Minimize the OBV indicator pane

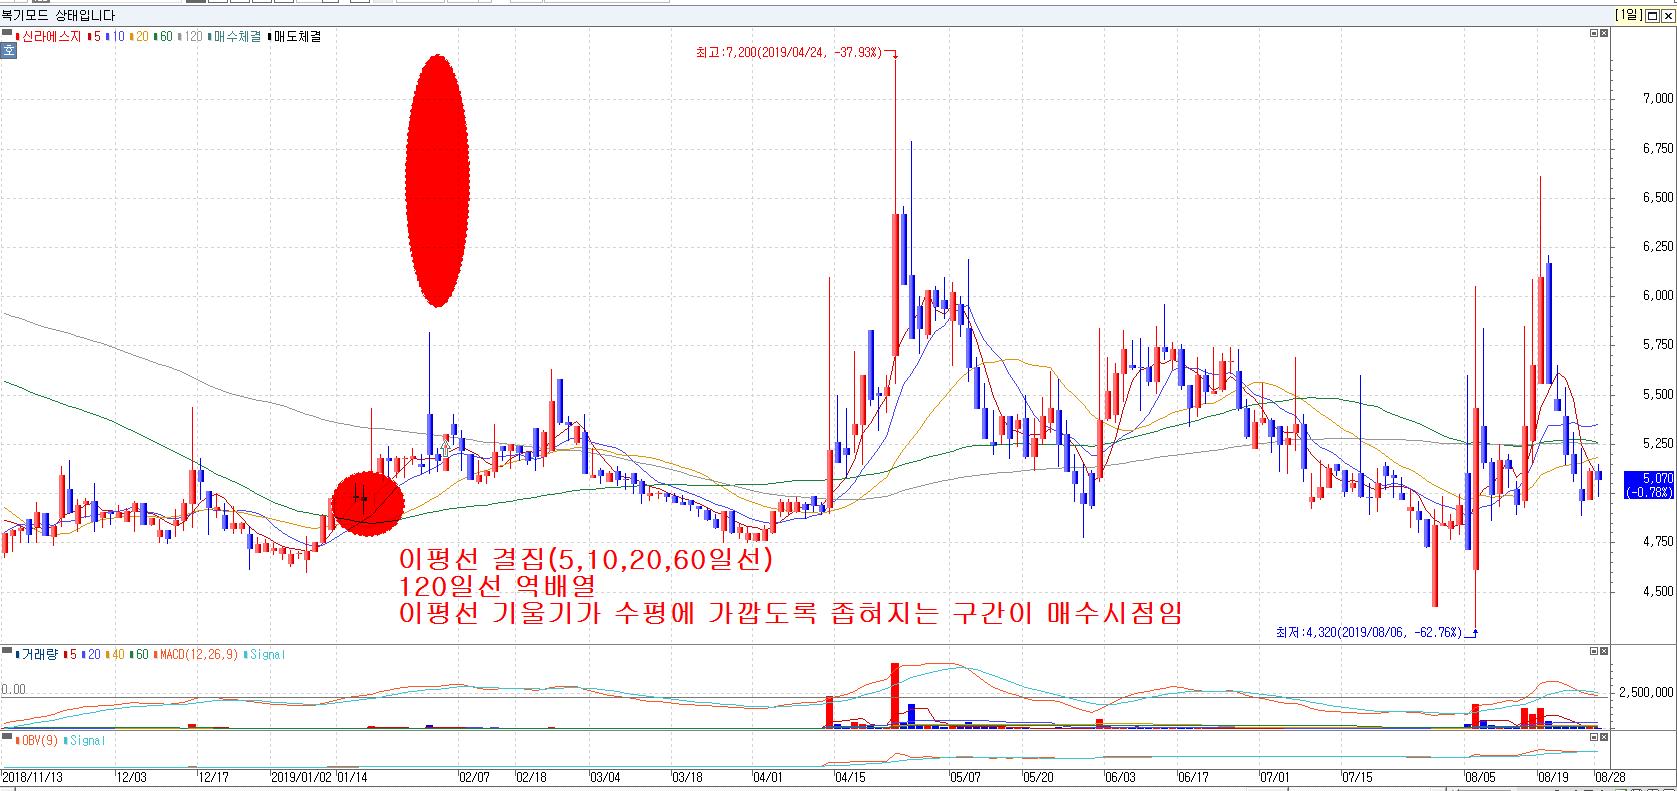(x=1593, y=738)
